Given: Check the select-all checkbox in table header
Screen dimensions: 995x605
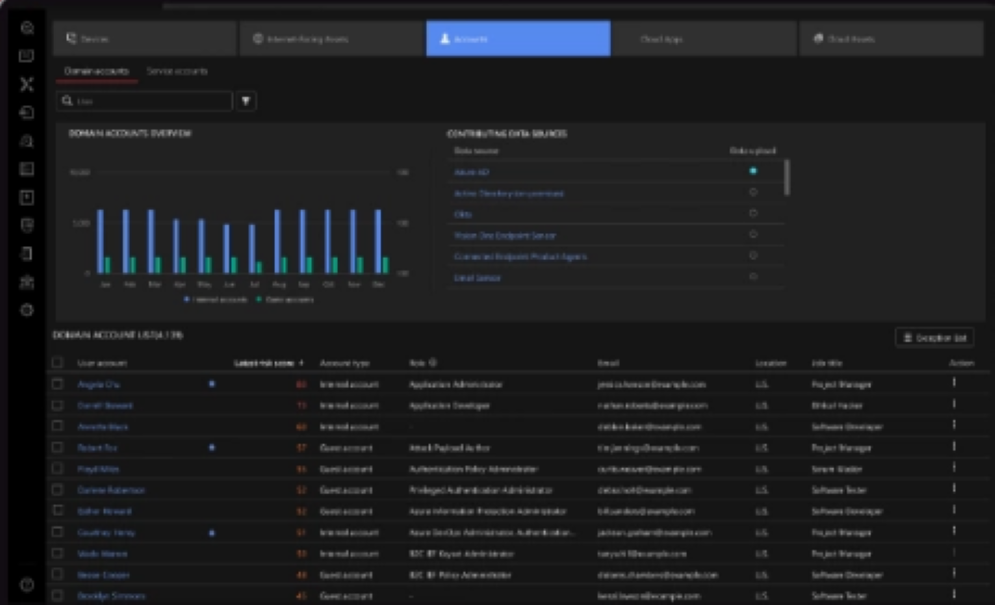Looking at the screenshot, I should (x=57, y=363).
